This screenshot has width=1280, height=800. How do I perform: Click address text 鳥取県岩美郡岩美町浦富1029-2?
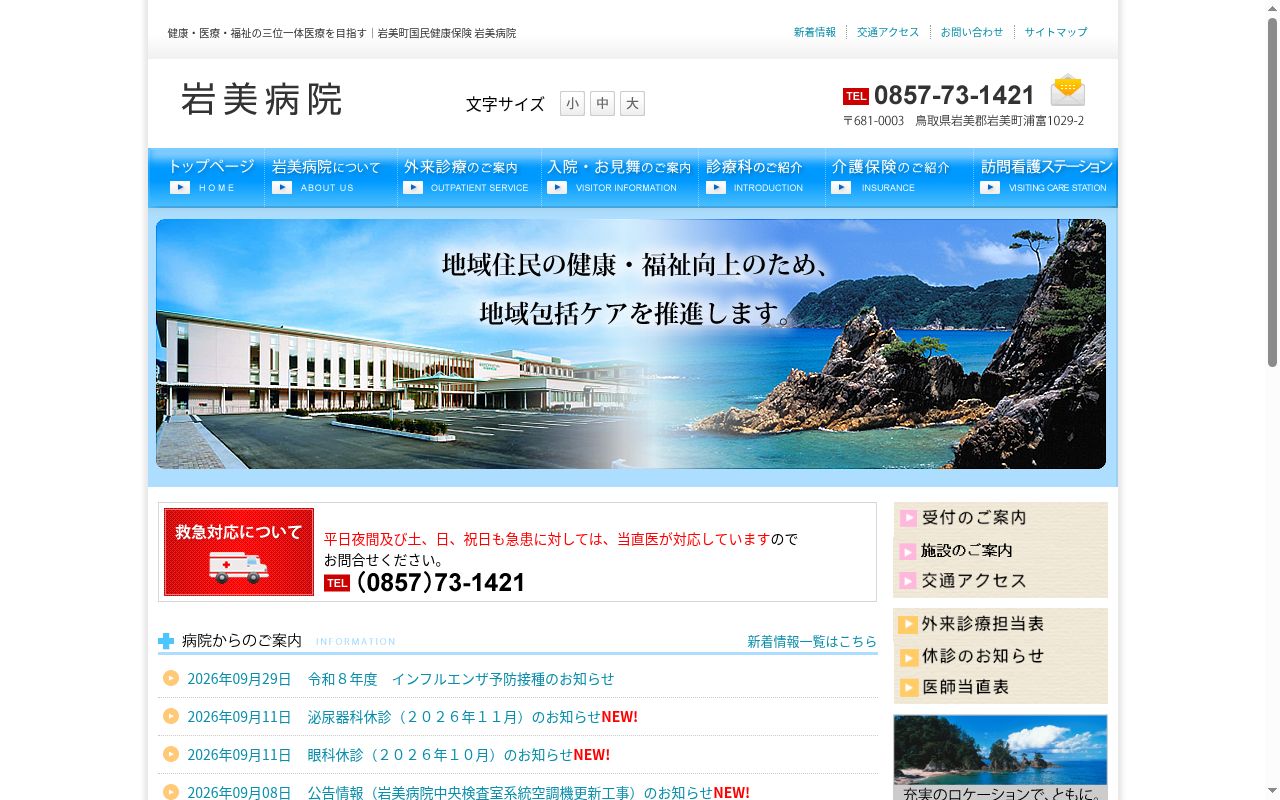click(x=999, y=121)
